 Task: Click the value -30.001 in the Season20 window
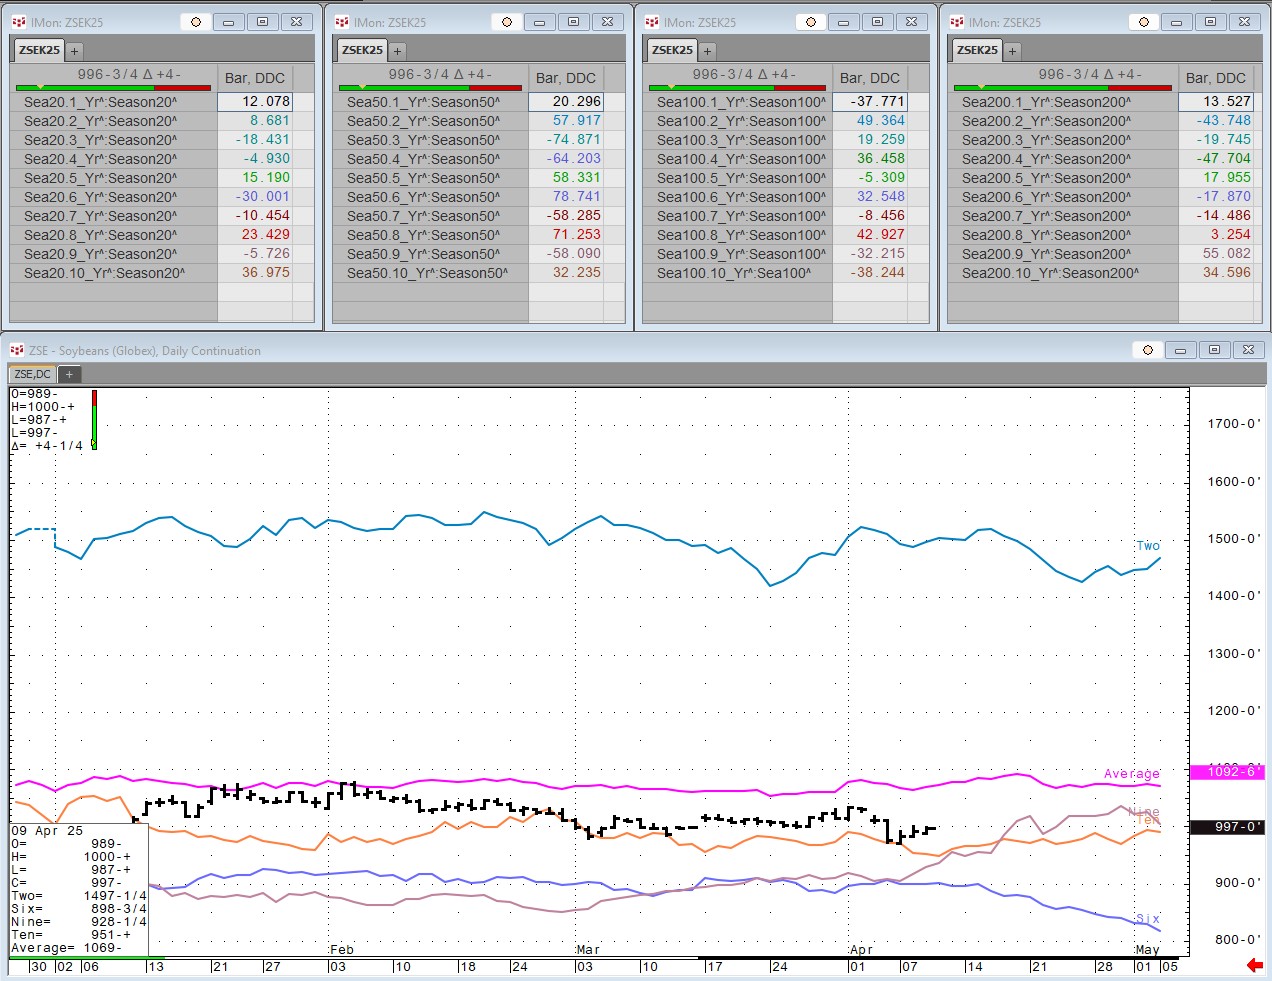tap(263, 197)
